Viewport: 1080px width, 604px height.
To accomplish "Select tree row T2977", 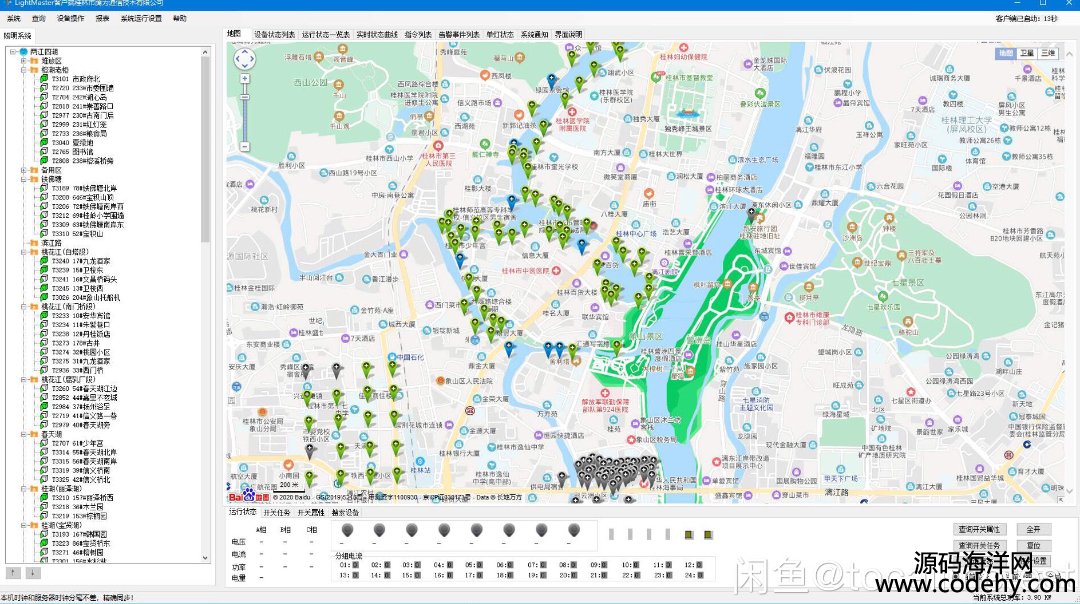I will pyautogui.click(x=83, y=116).
